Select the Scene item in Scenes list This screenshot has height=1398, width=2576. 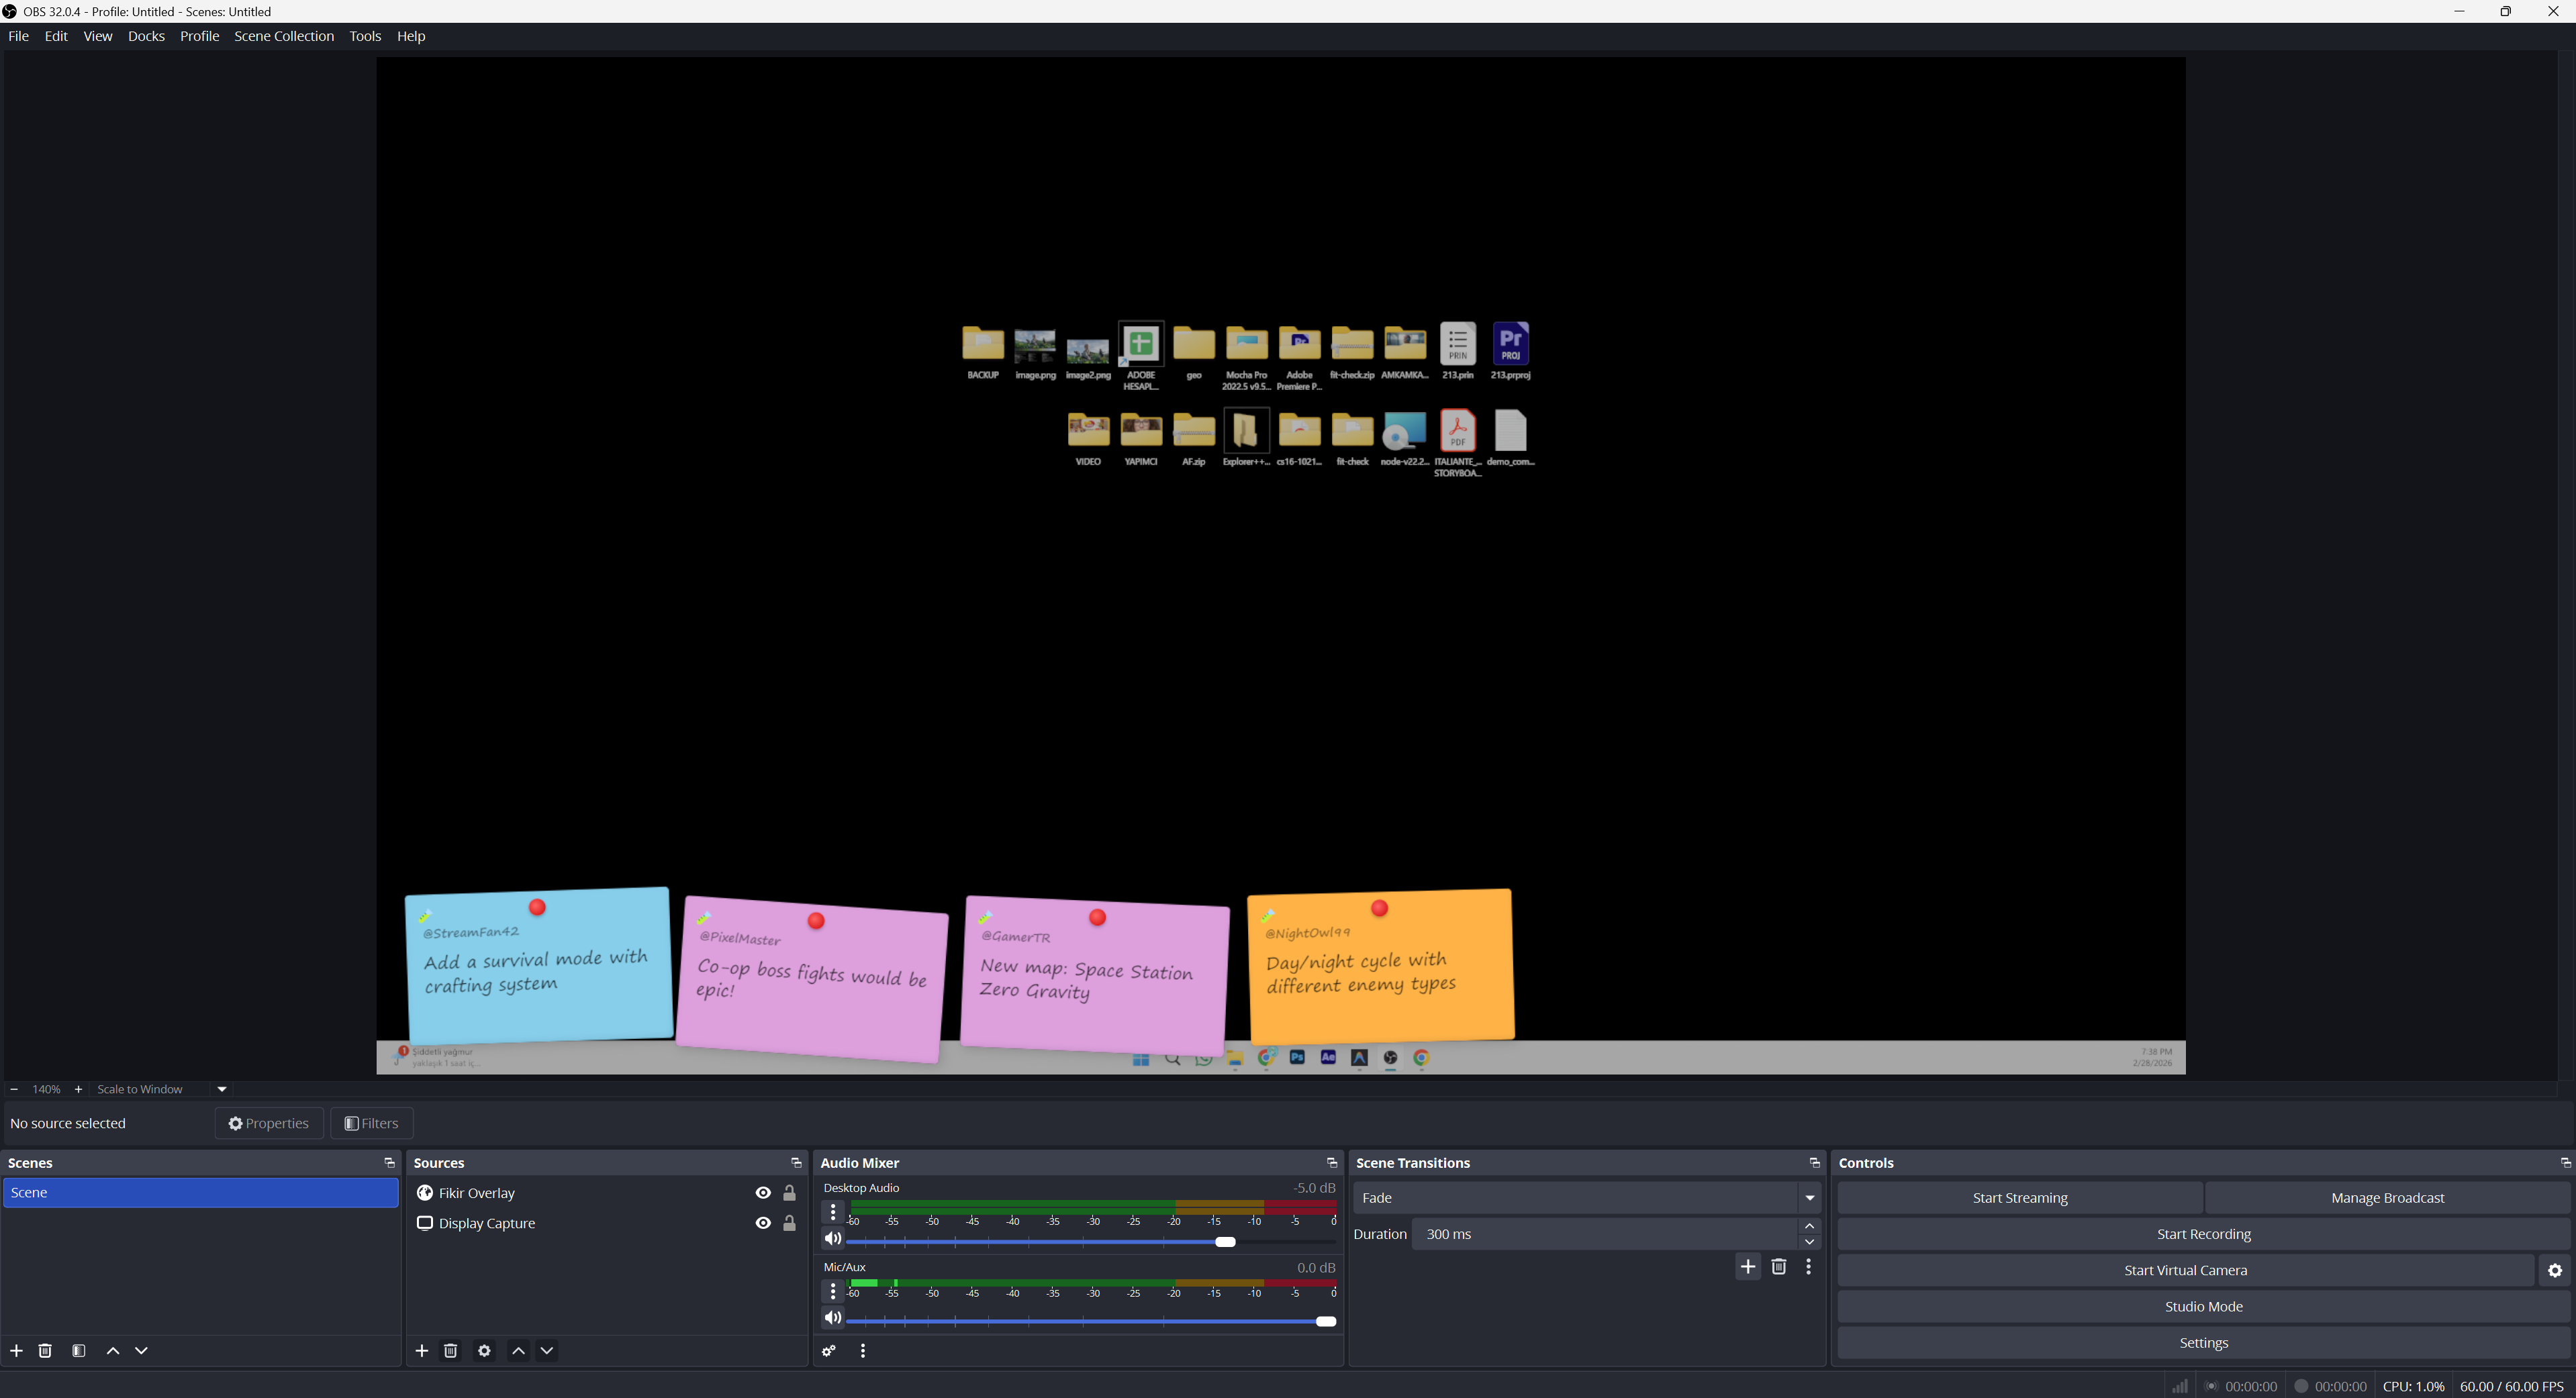[201, 1193]
